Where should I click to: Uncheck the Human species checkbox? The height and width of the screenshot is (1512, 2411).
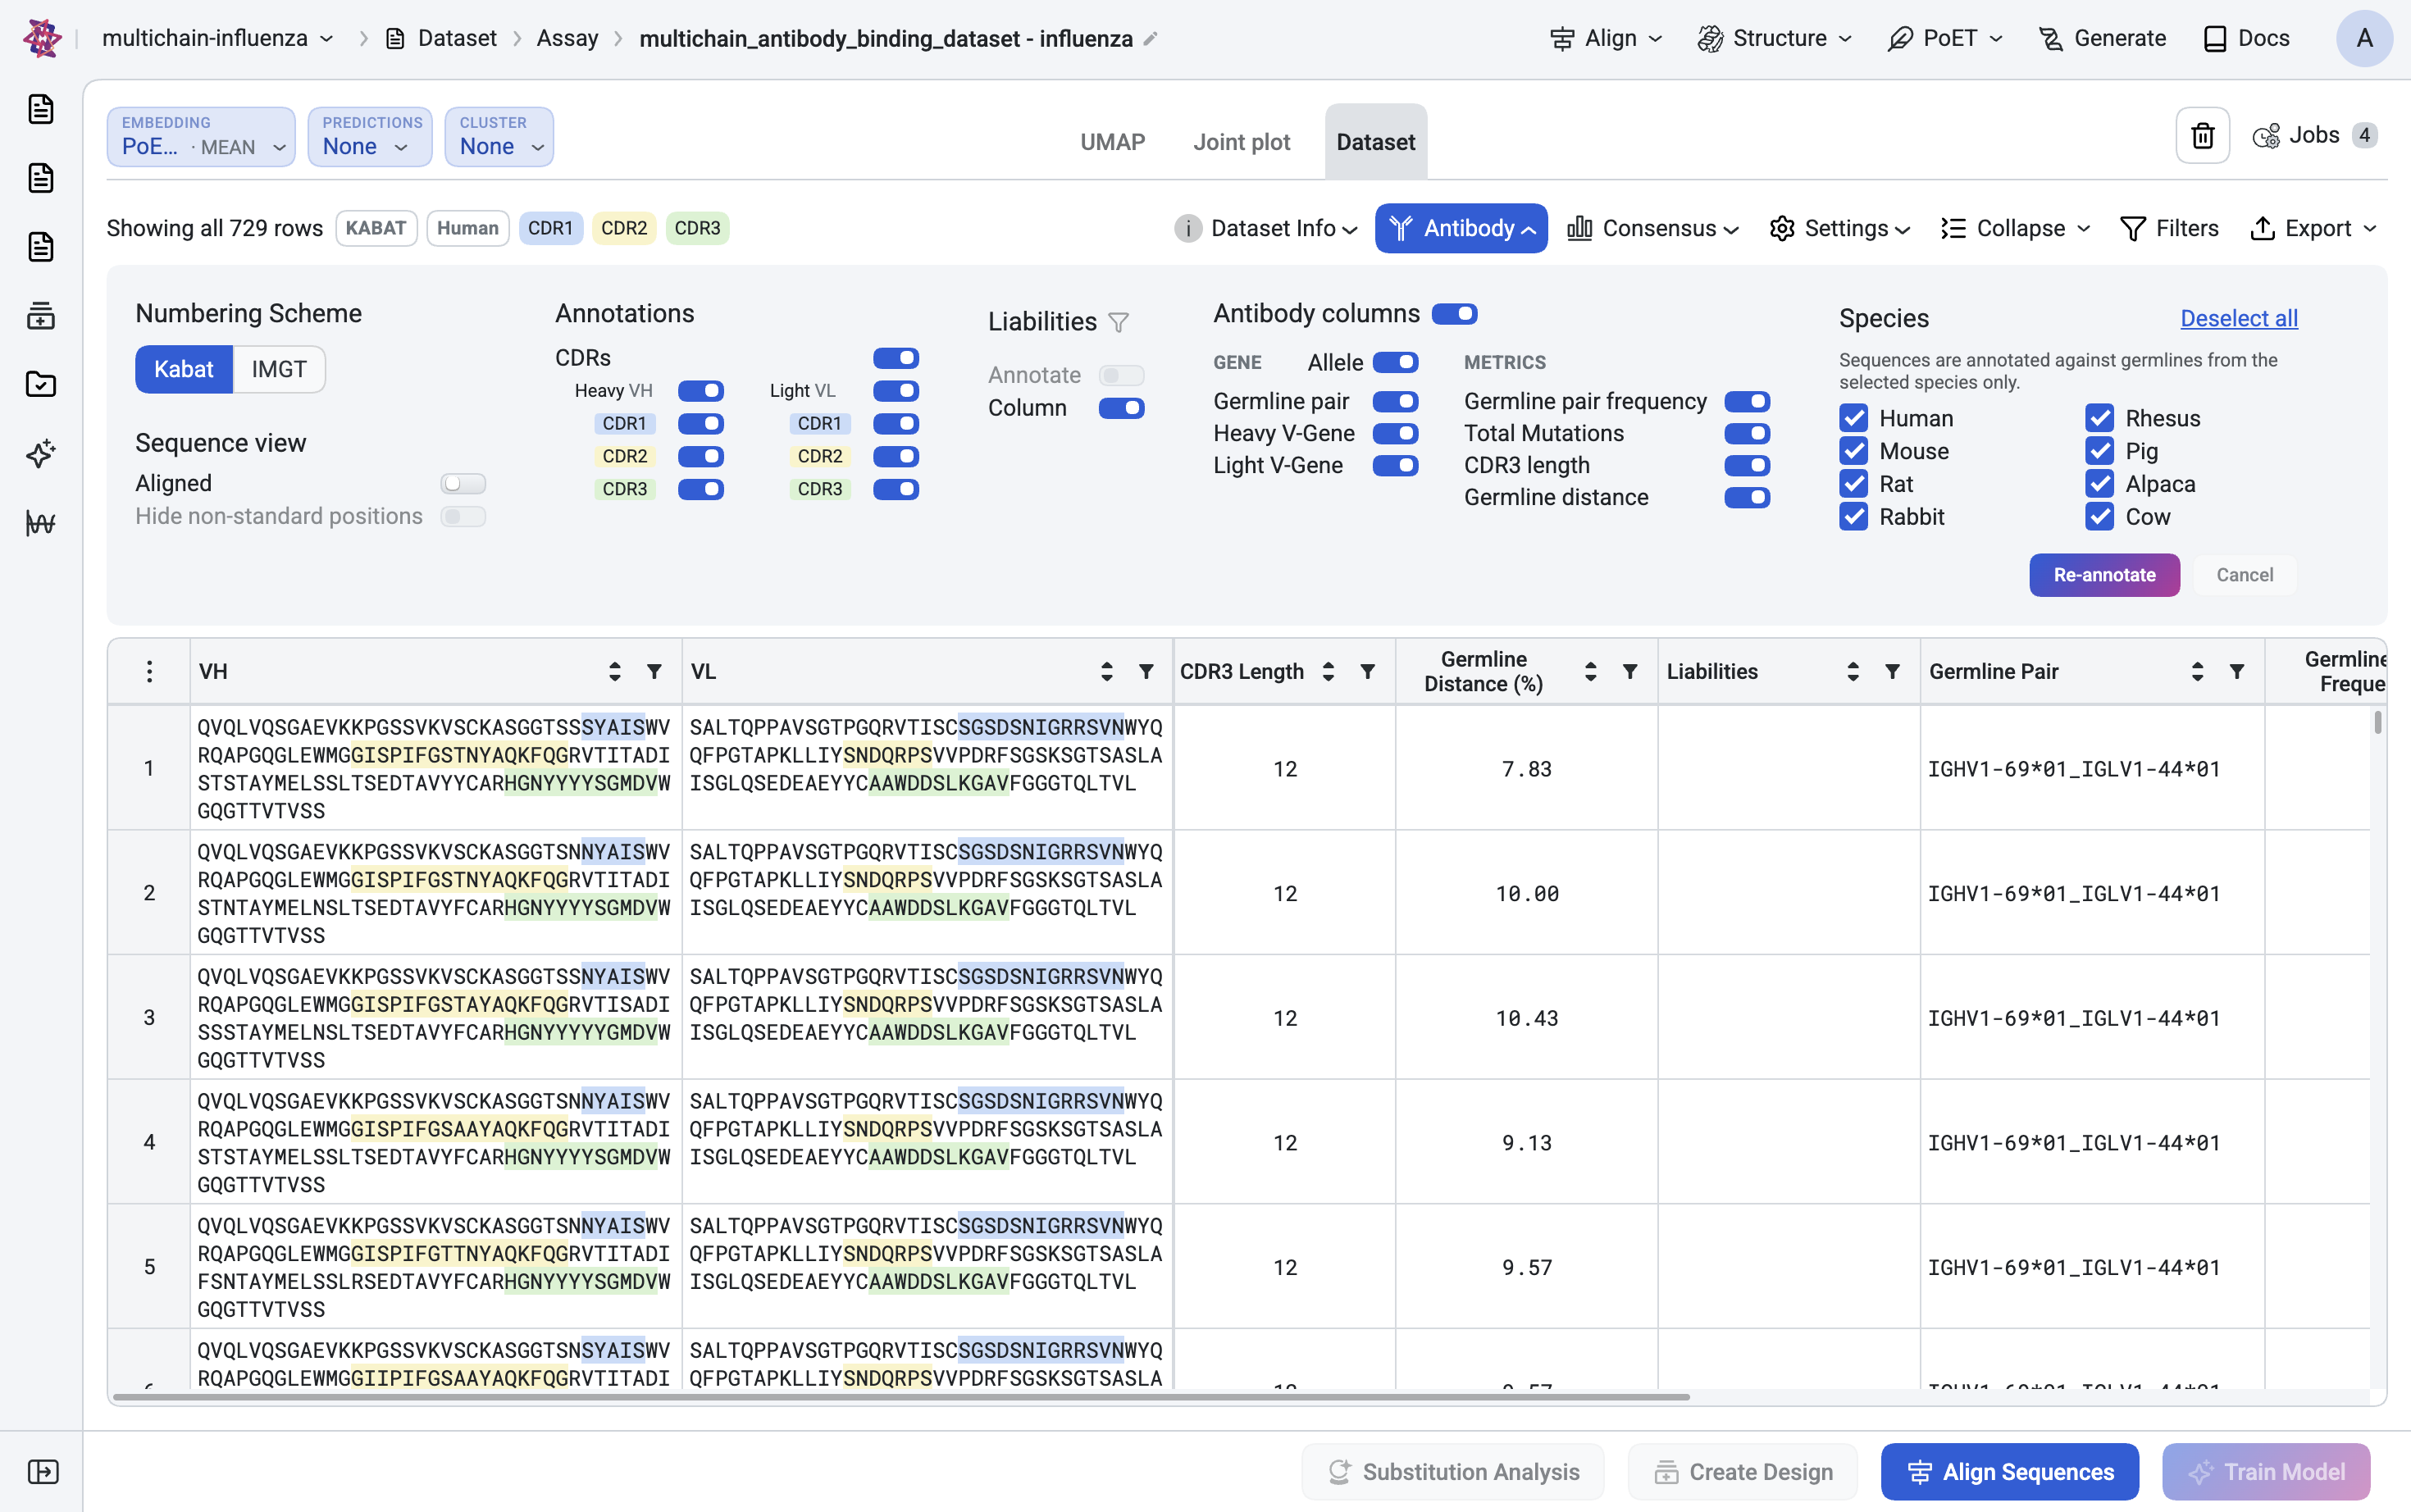[x=1853, y=418]
